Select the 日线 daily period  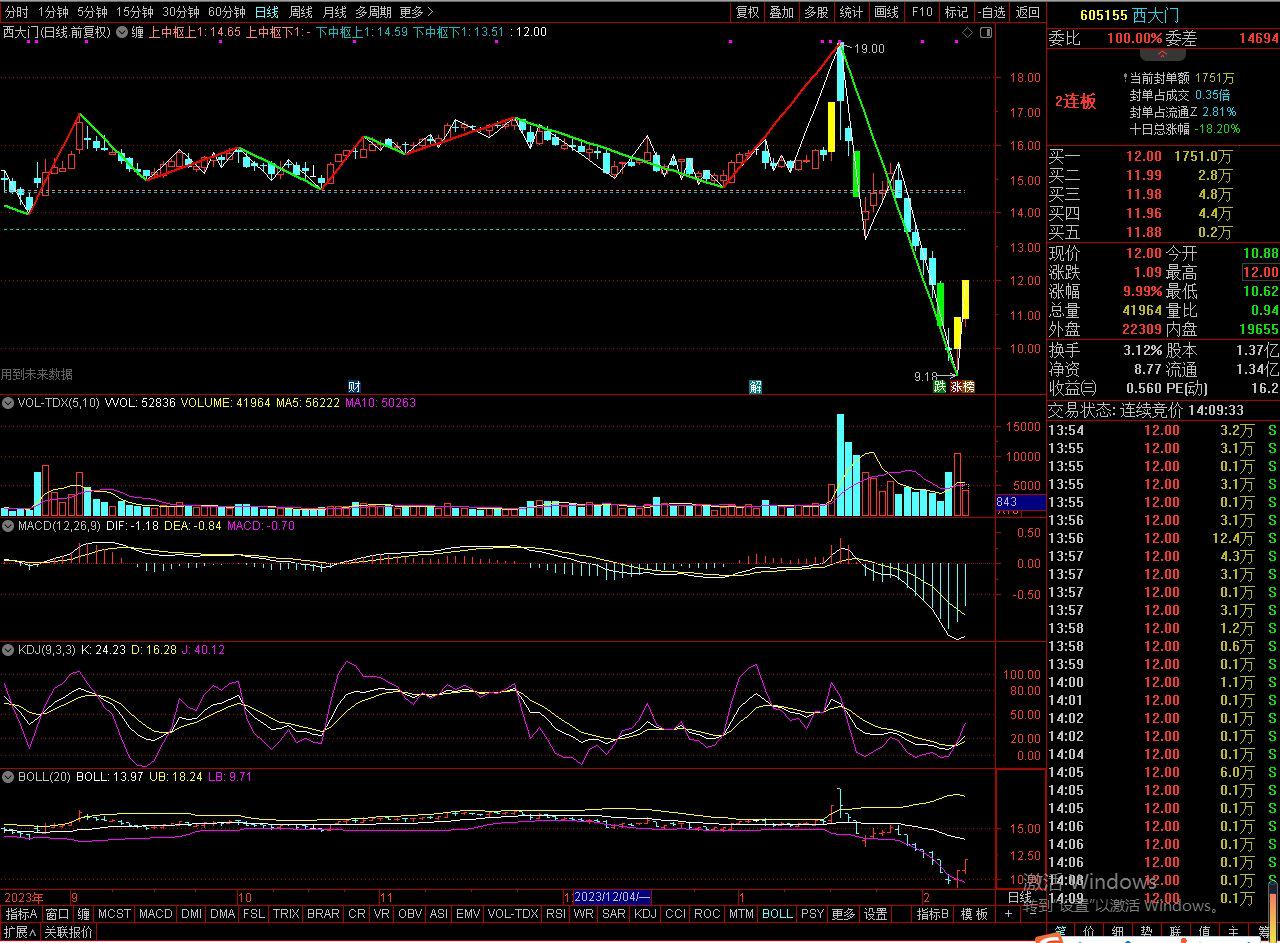point(267,12)
